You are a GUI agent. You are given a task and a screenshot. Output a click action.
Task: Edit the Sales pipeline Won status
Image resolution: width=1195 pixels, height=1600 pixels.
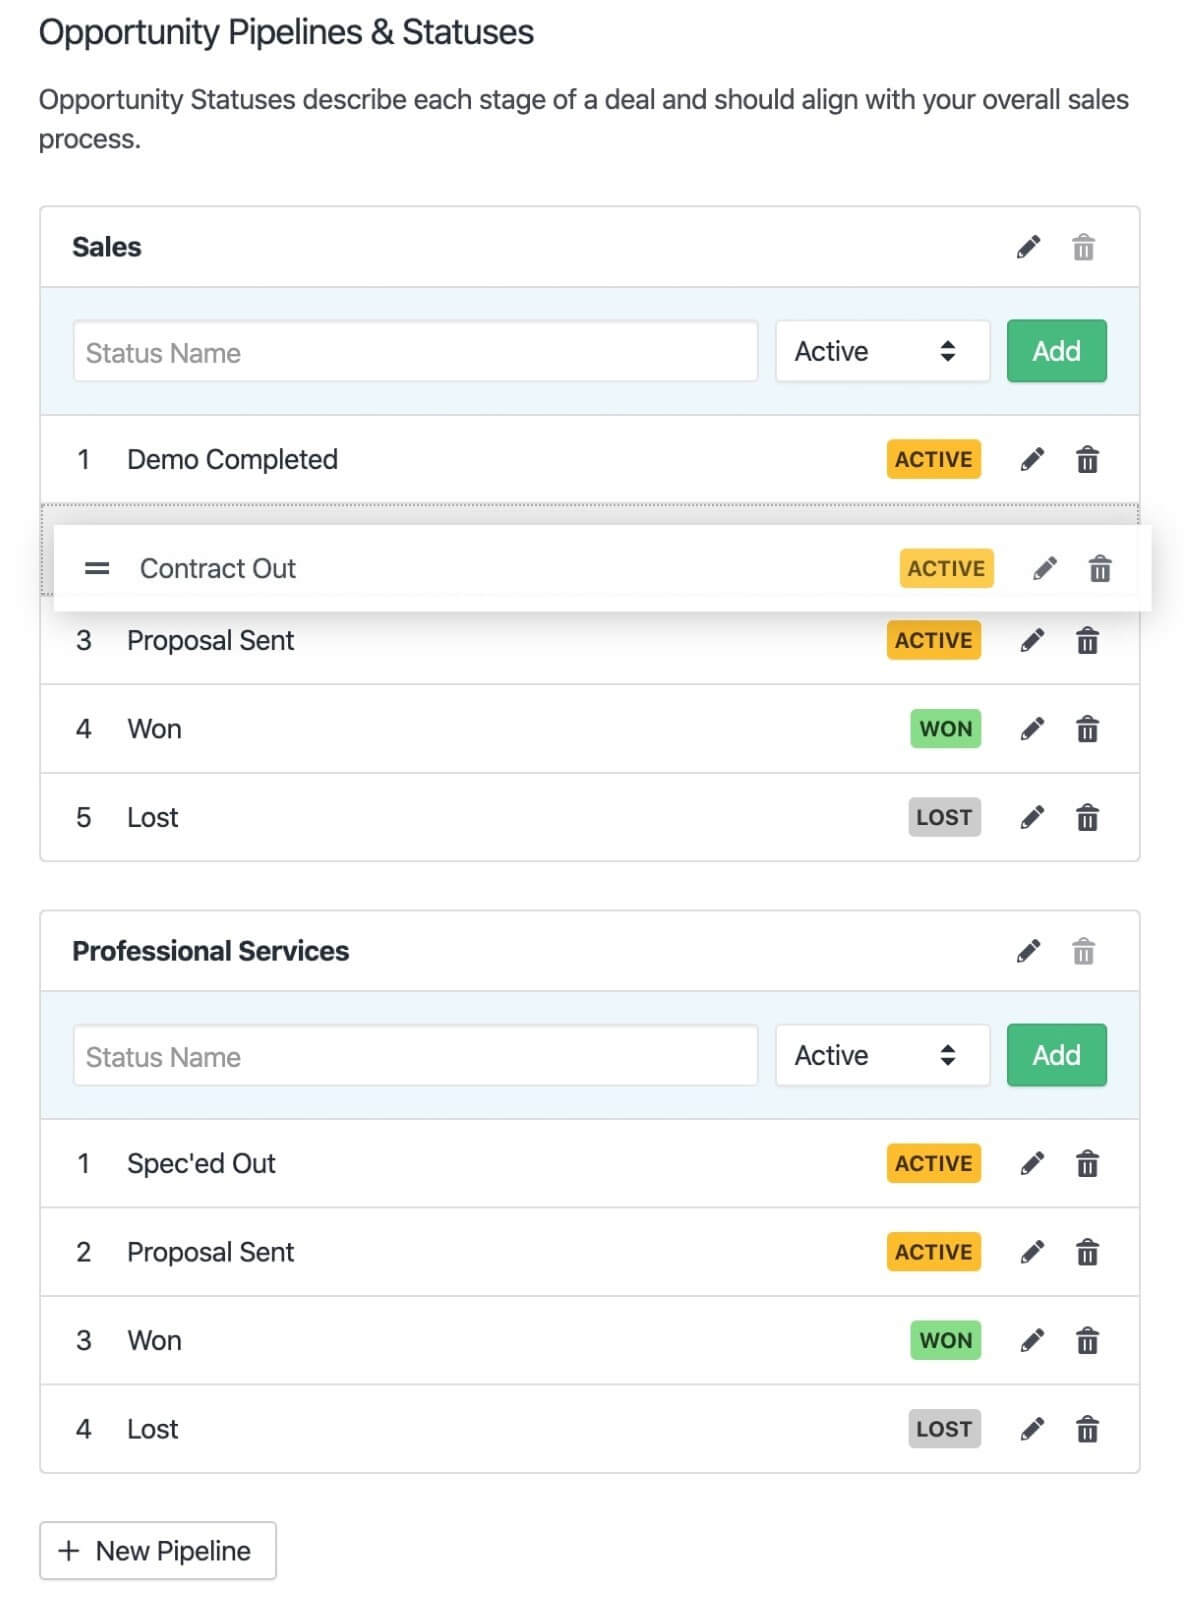click(x=1032, y=729)
